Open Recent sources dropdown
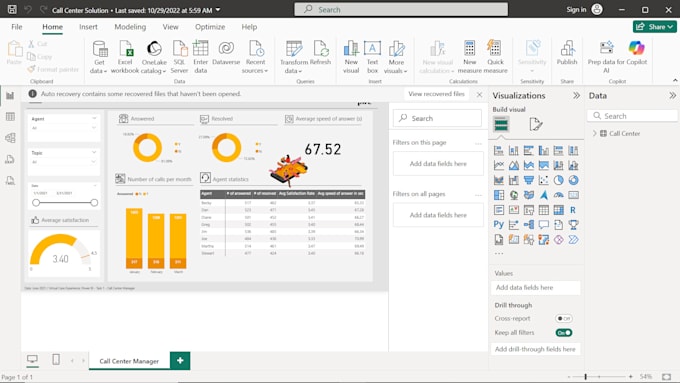Image resolution: width=680 pixels, height=383 pixels. (255, 57)
